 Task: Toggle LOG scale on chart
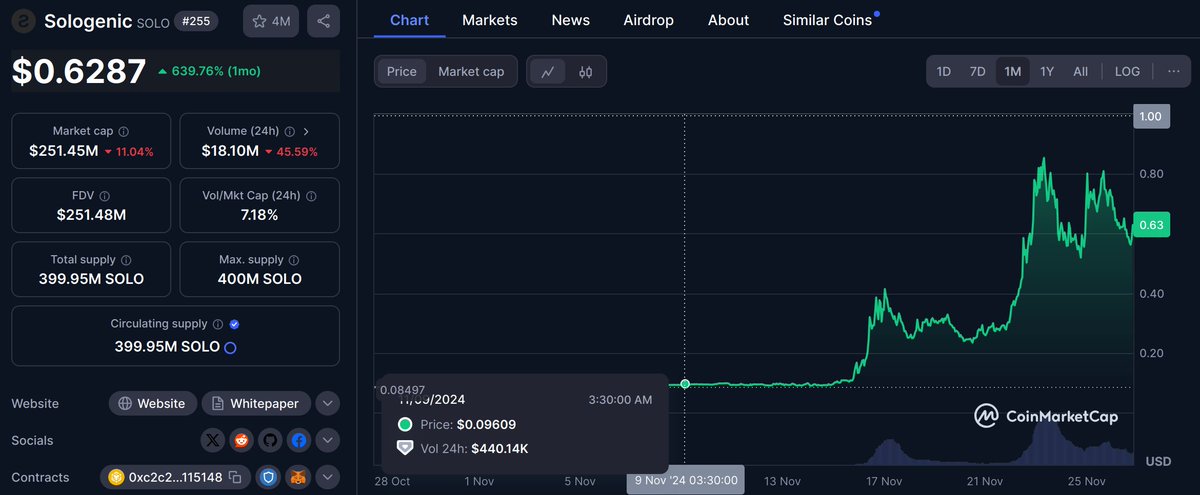point(1127,71)
